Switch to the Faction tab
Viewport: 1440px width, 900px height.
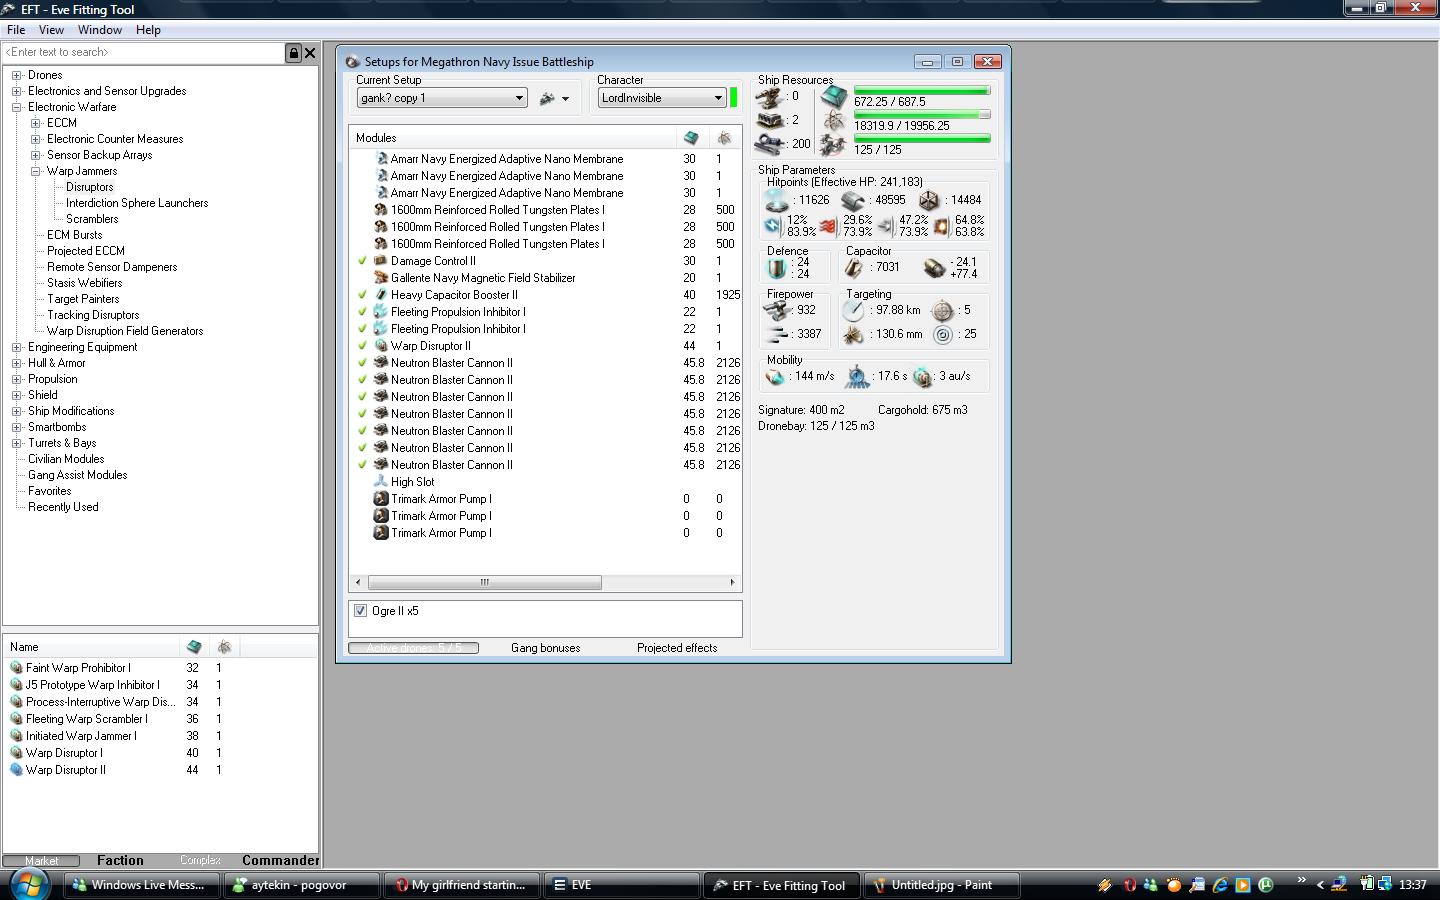pyautogui.click(x=120, y=860)
